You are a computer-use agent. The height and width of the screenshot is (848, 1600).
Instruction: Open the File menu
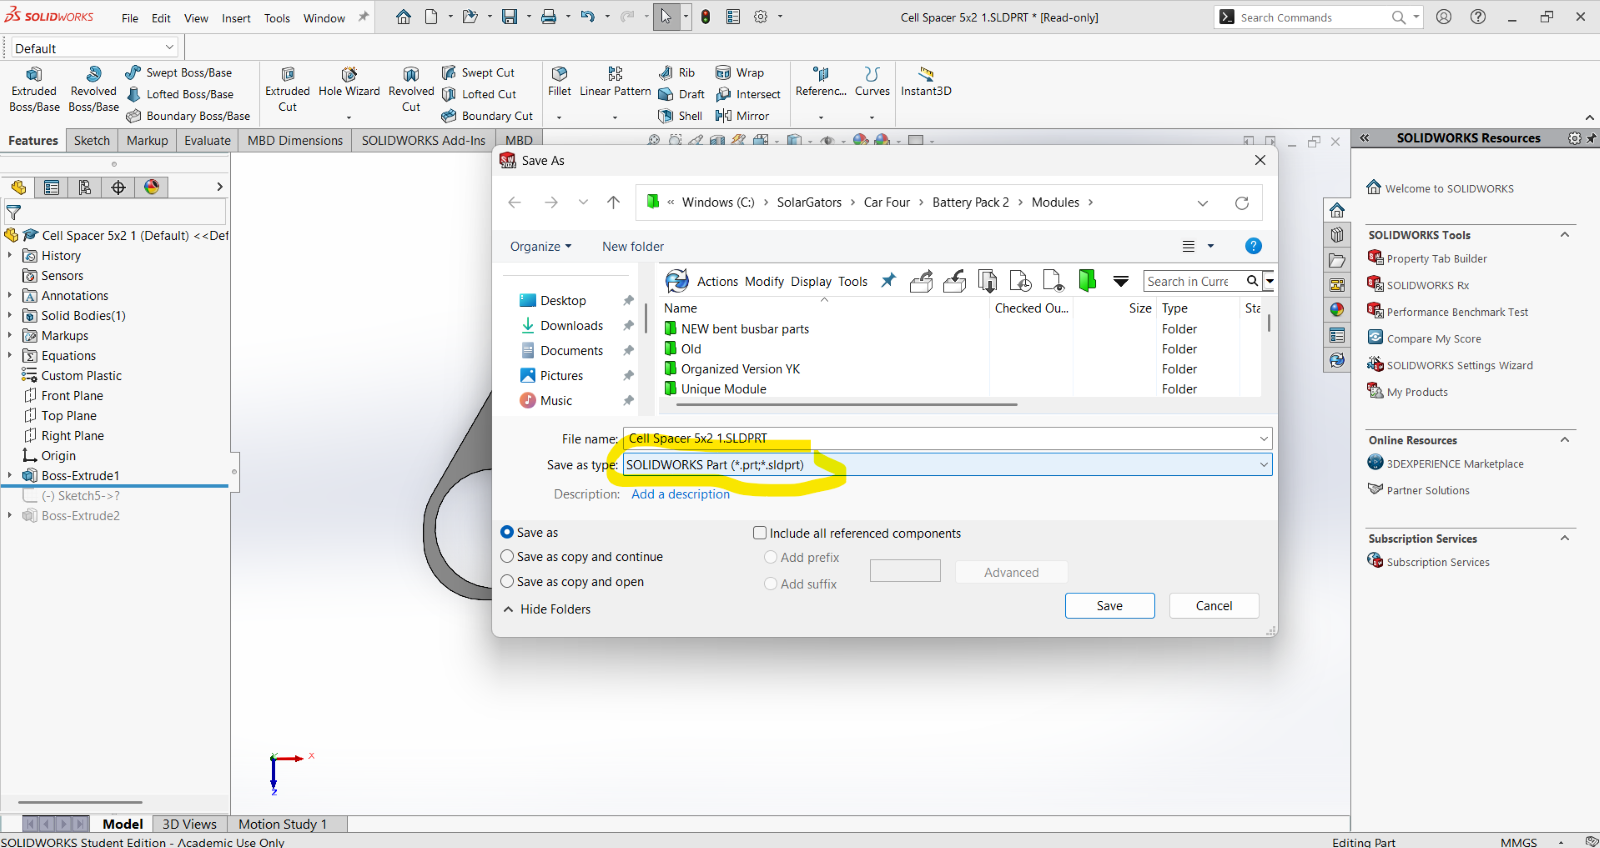[x=130, y=18]
